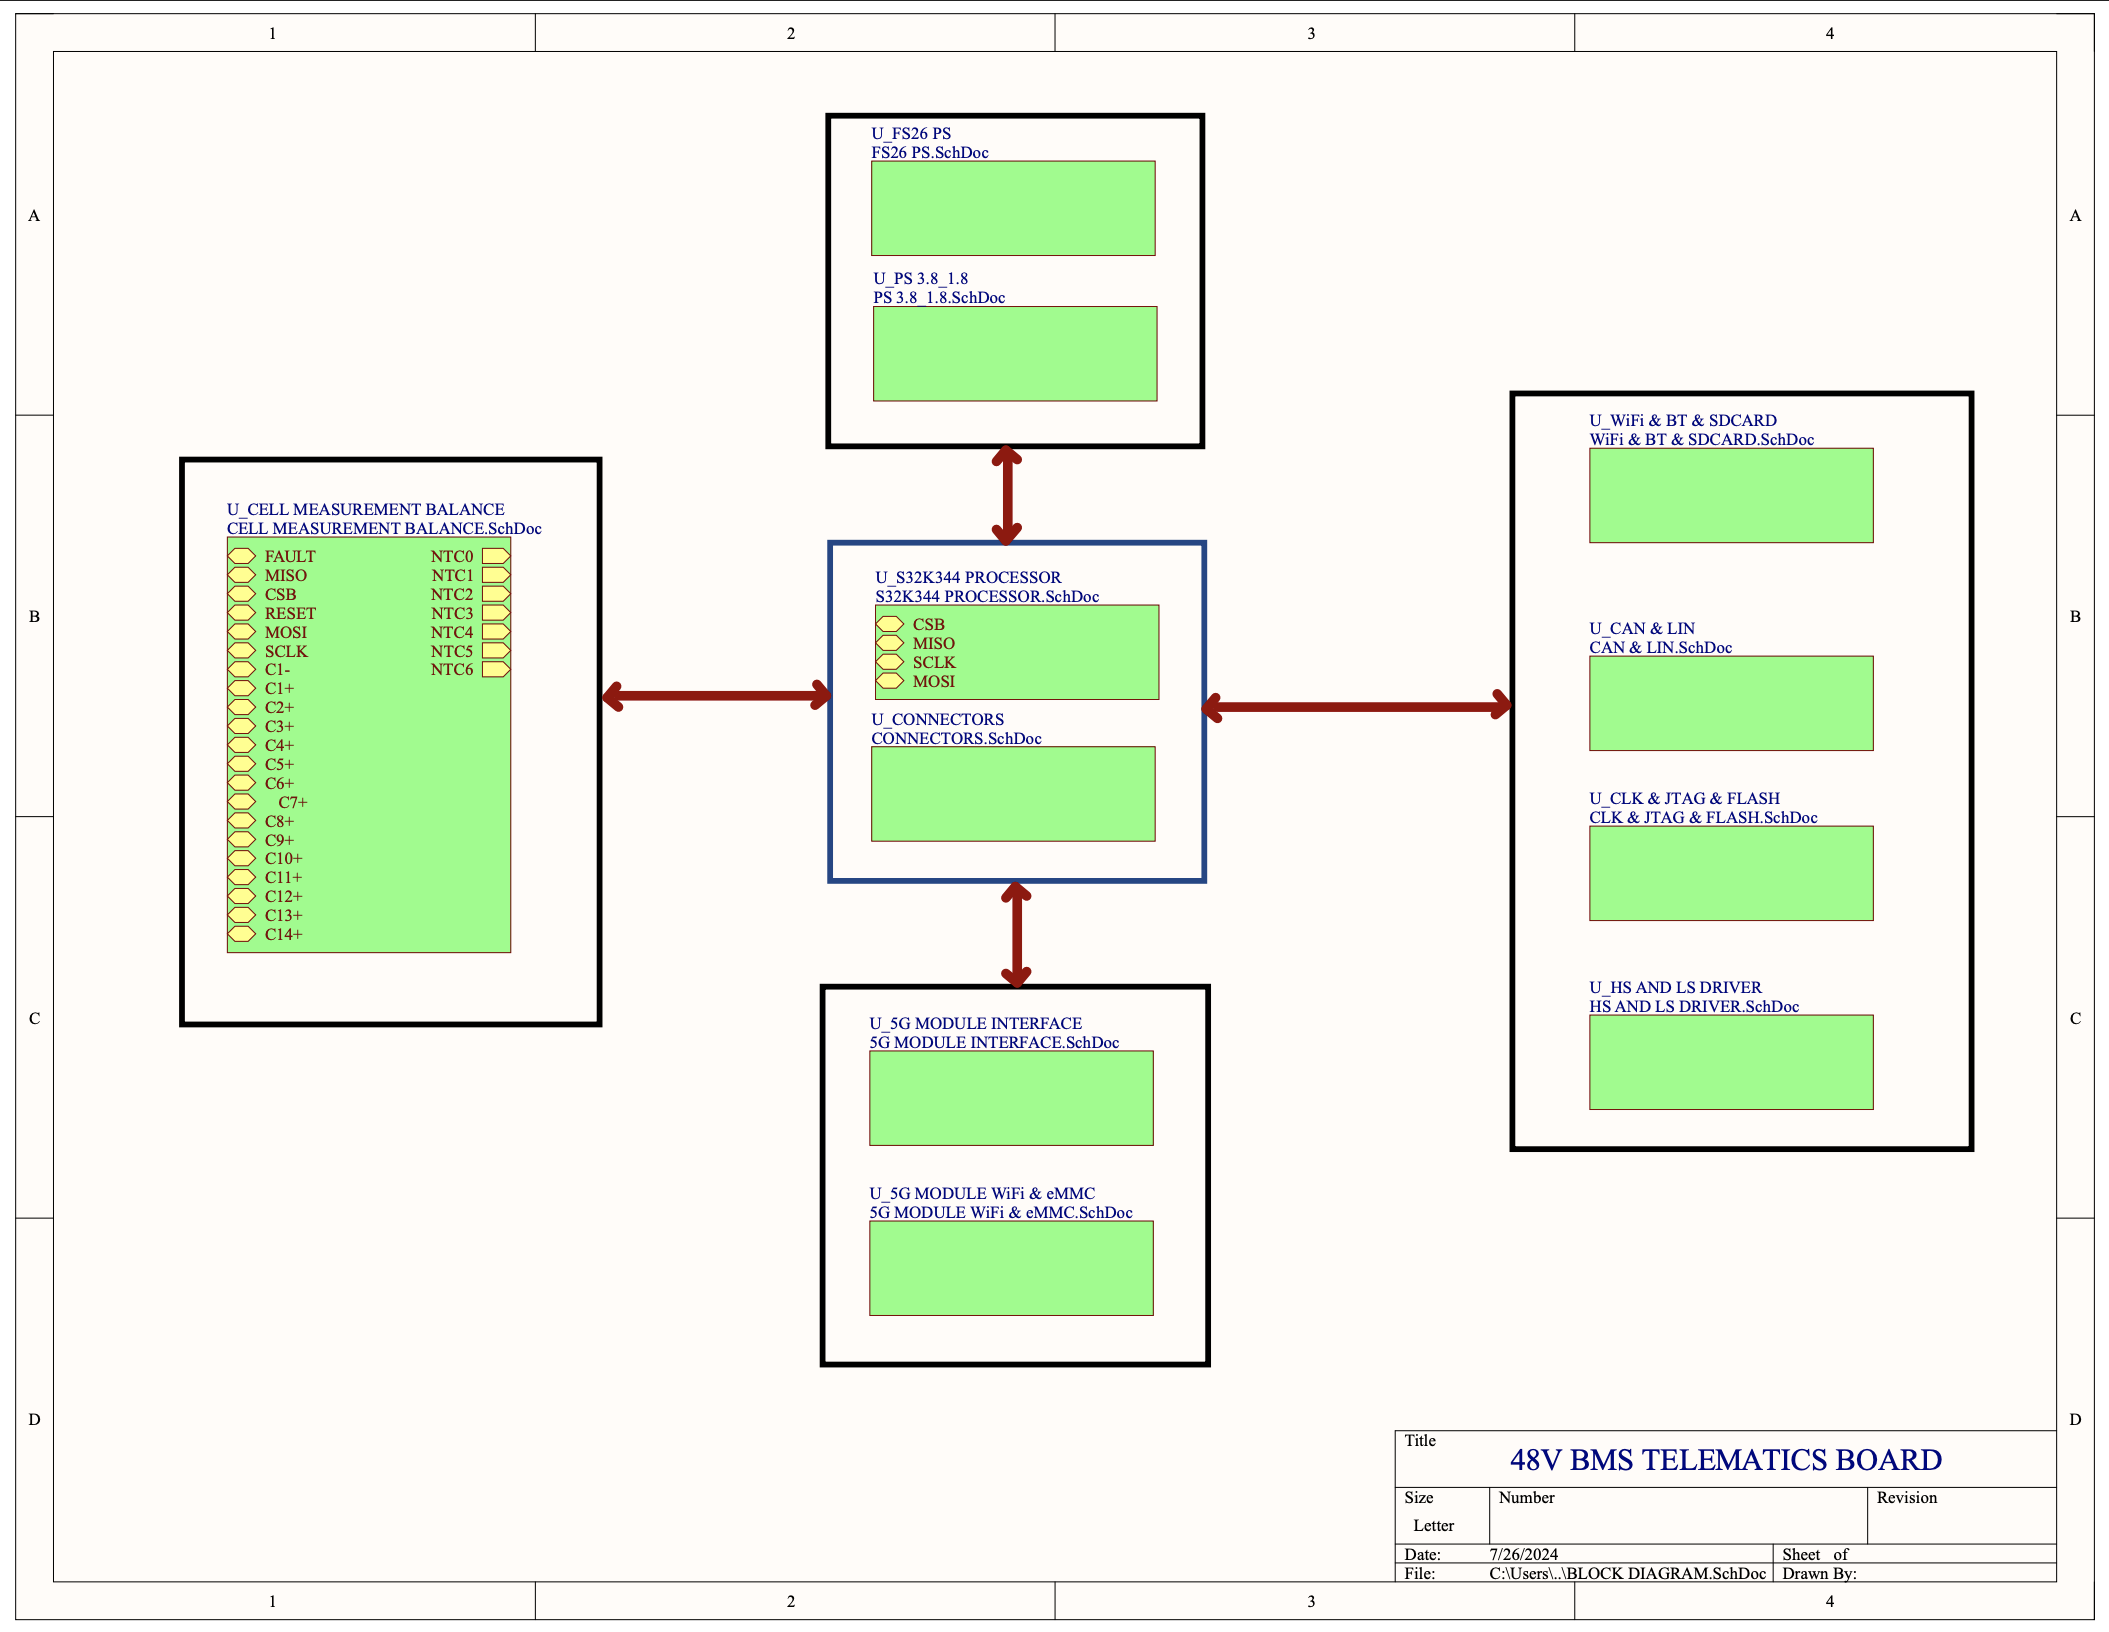Select the C1- port icon
Screen dimensions: 2109x1632
tap(242, 669)
